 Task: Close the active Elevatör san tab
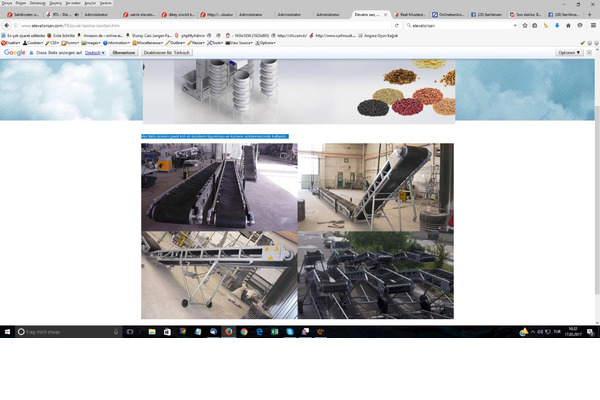[x=385, y=15]
